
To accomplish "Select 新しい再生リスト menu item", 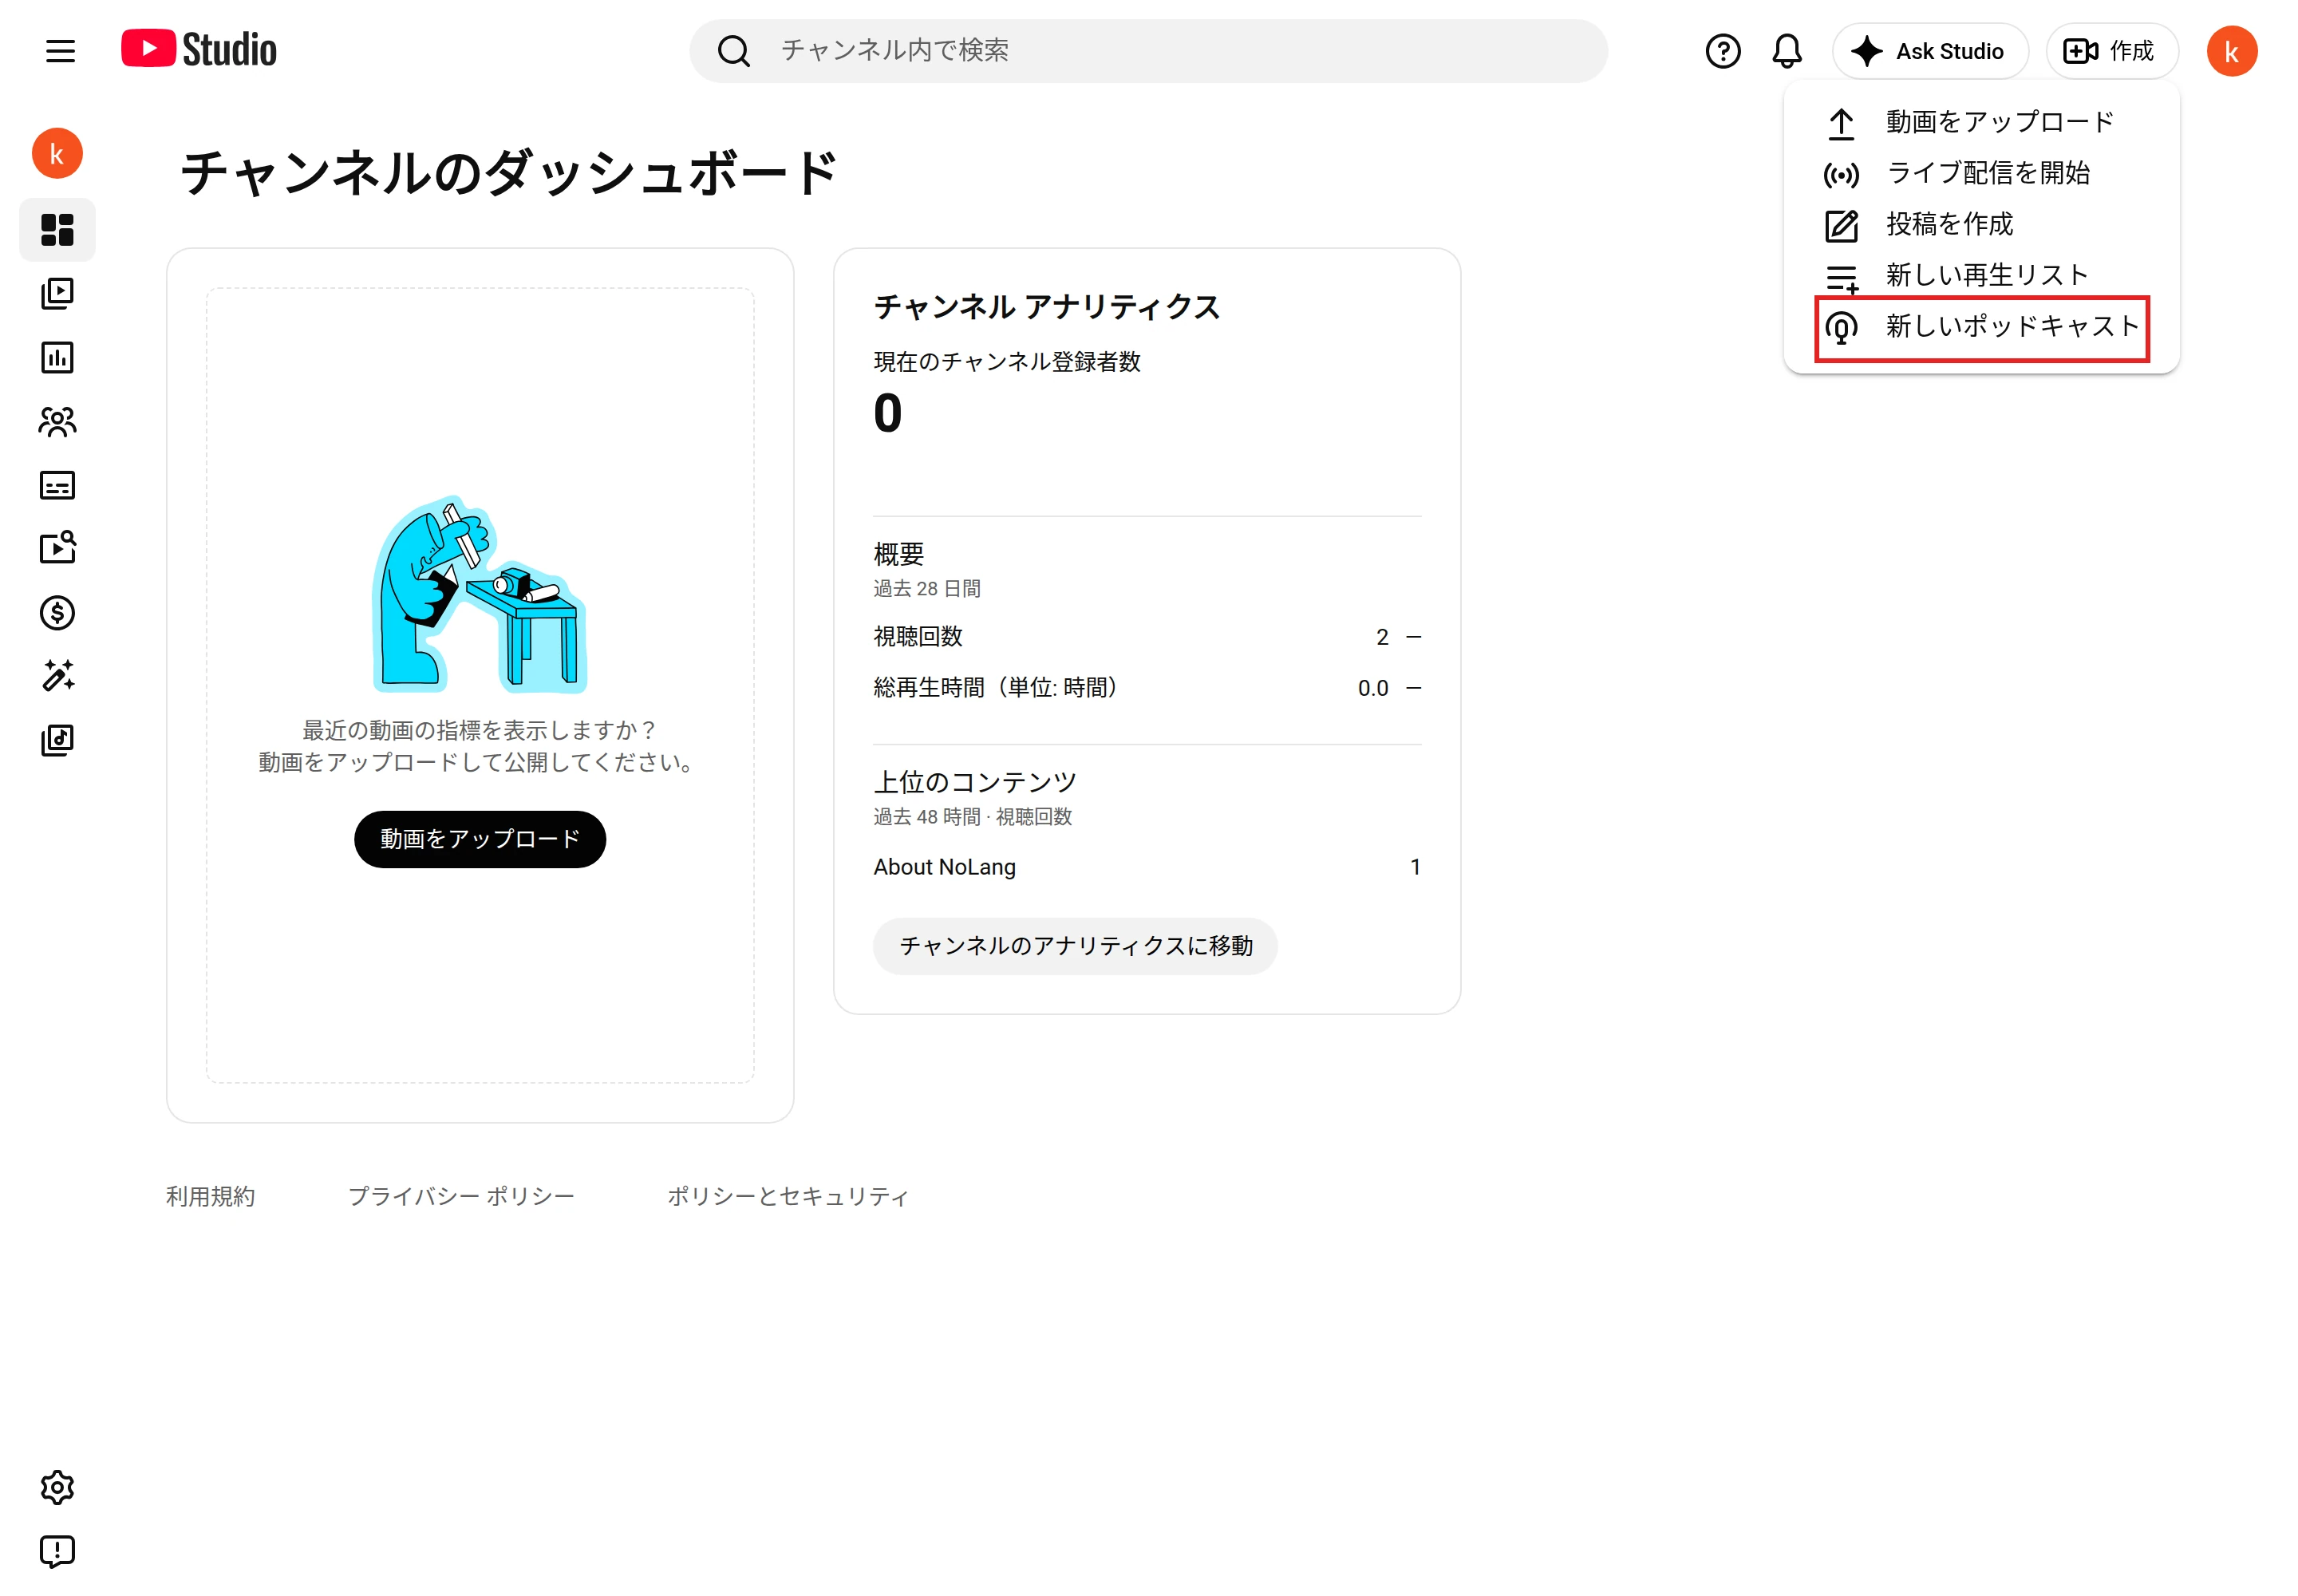I will [1980, 275].
